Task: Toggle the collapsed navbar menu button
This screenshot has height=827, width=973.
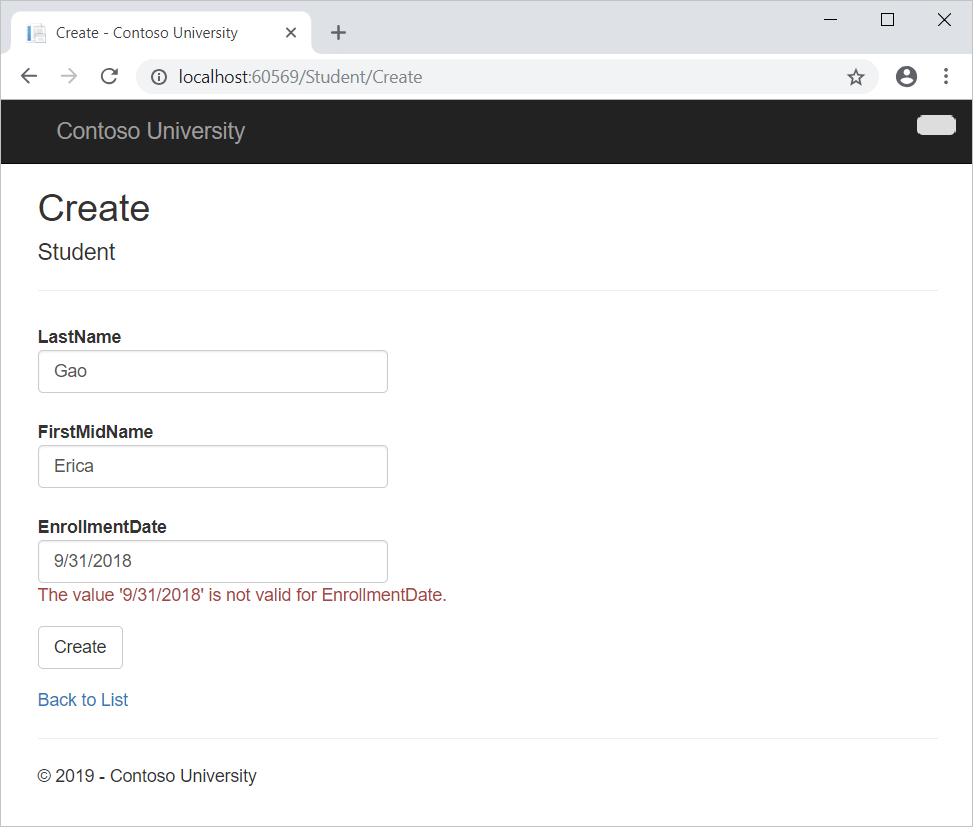Action: coord(935,125)
